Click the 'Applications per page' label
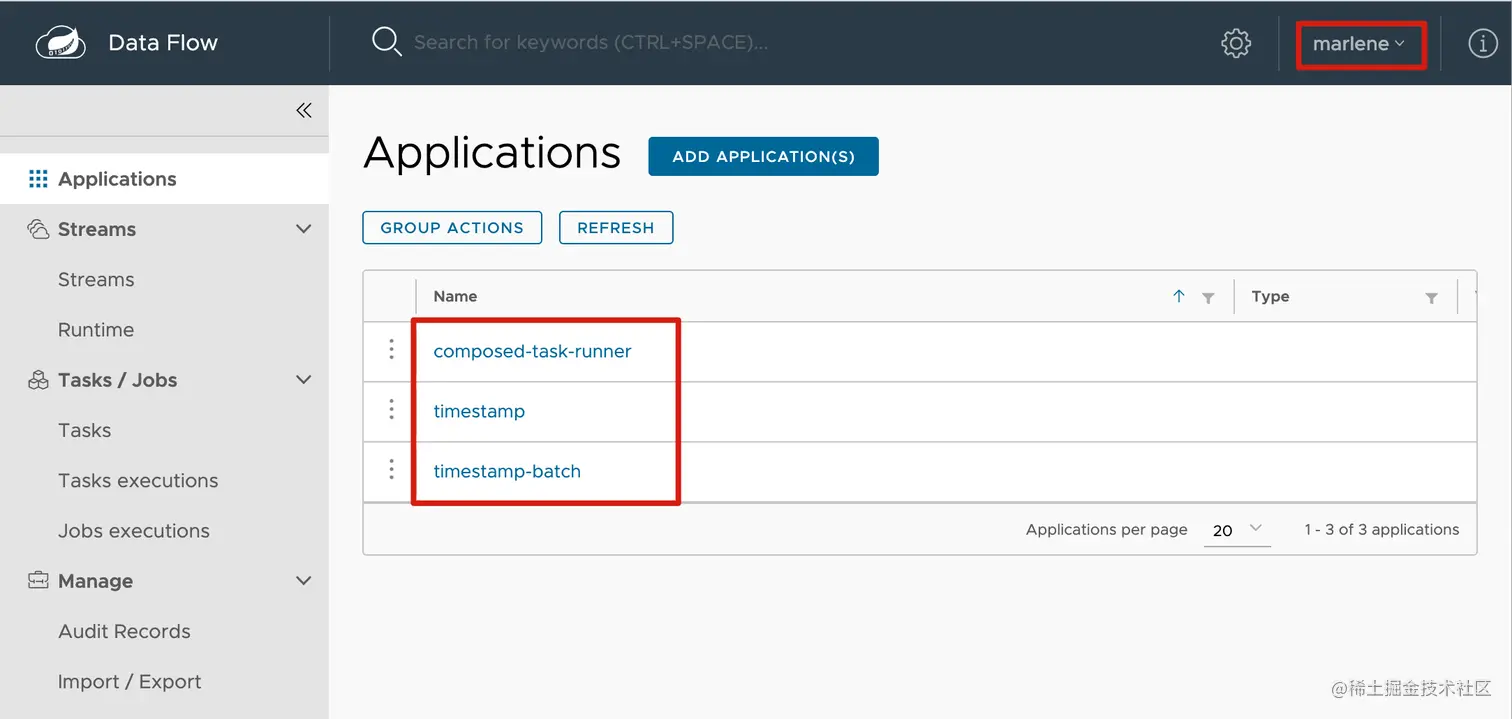Viewport: 1512px width, 719px height. pos(1106,529)
